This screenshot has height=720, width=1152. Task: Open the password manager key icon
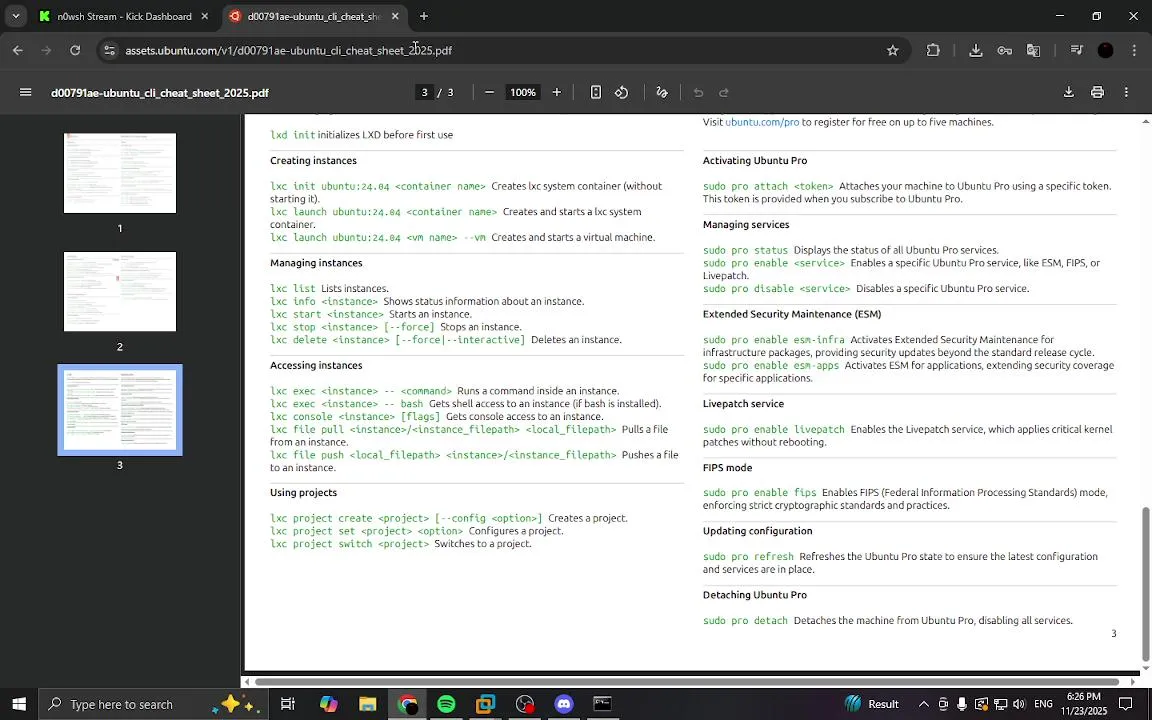pyautogui.click(x=1004, y=51)
